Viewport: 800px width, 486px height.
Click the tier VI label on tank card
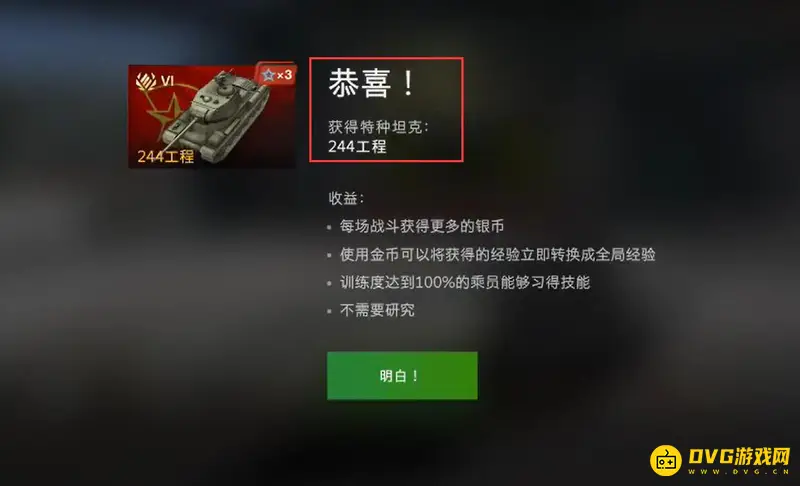point(167,81)
